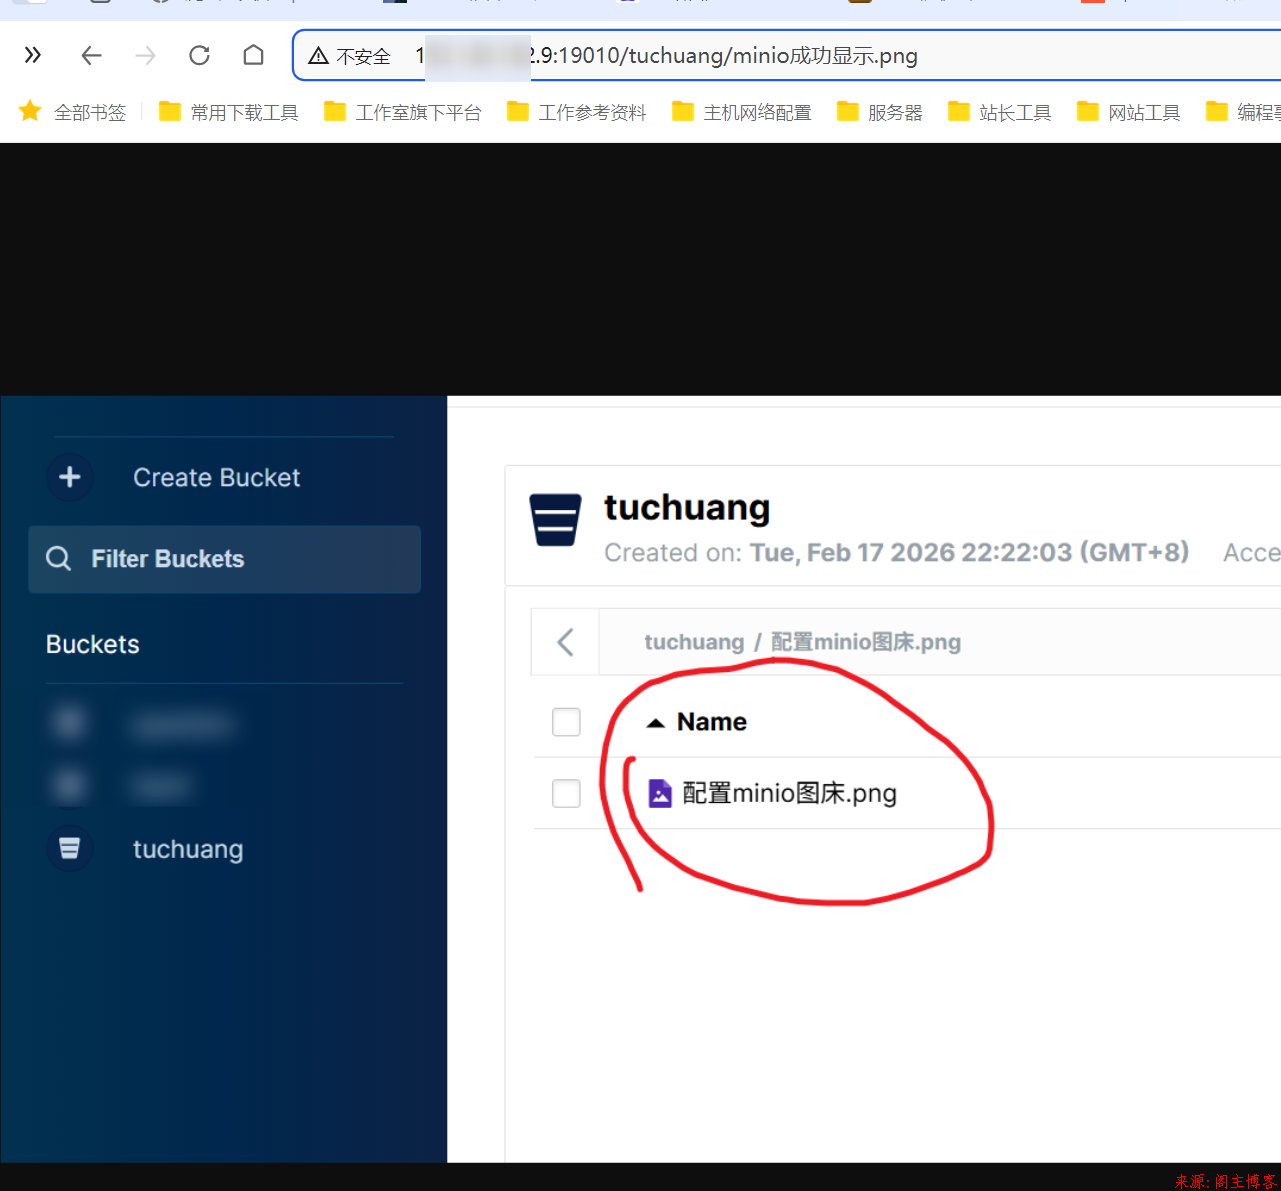Sort by Name using the arrow

point(656,723)
